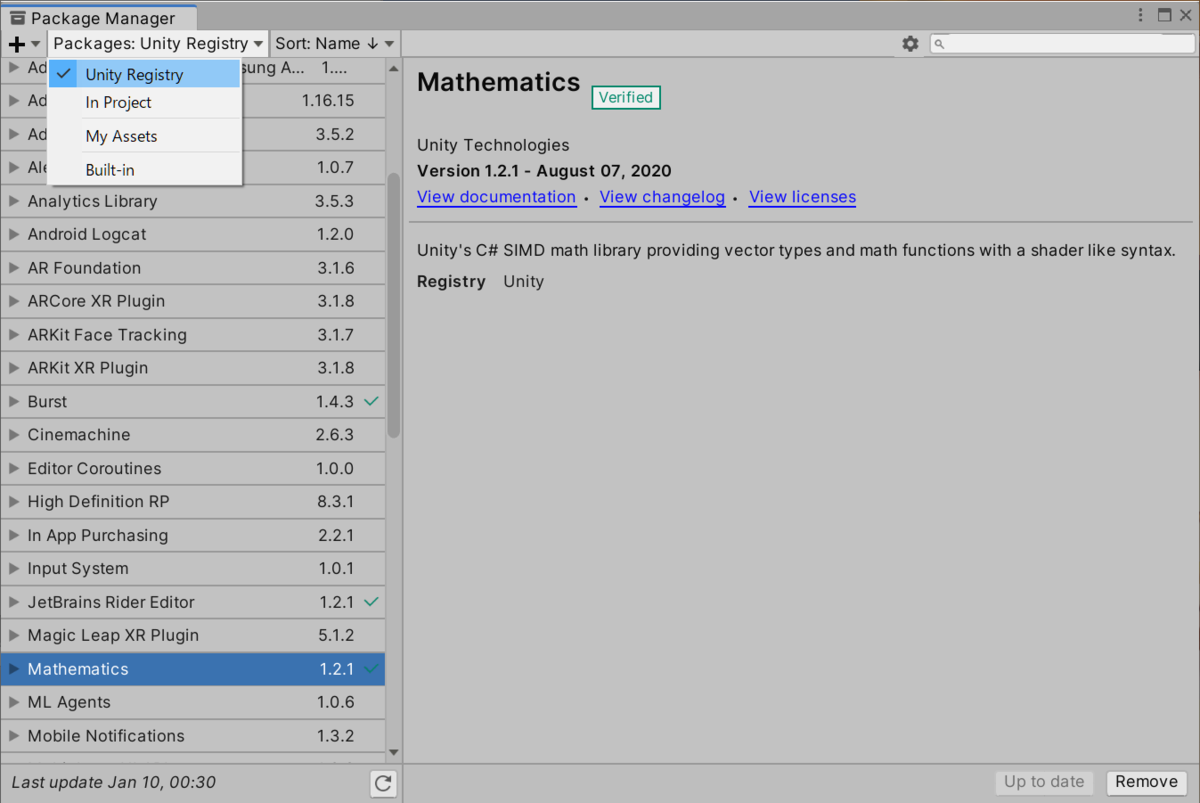Image resolution: width=1200 pixels, height=803 pixels.
Task: Click the scrollbar down arrow
Action: click(x=393, y=753)
